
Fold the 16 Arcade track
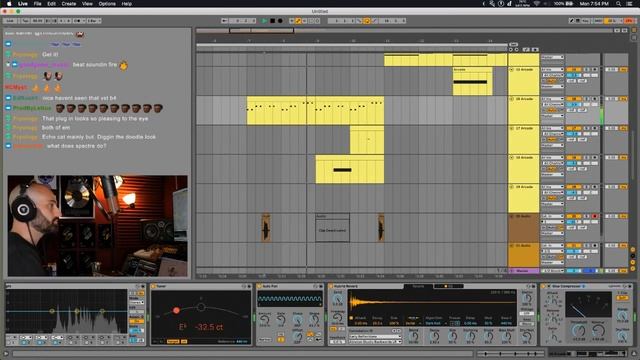point(512,99)
